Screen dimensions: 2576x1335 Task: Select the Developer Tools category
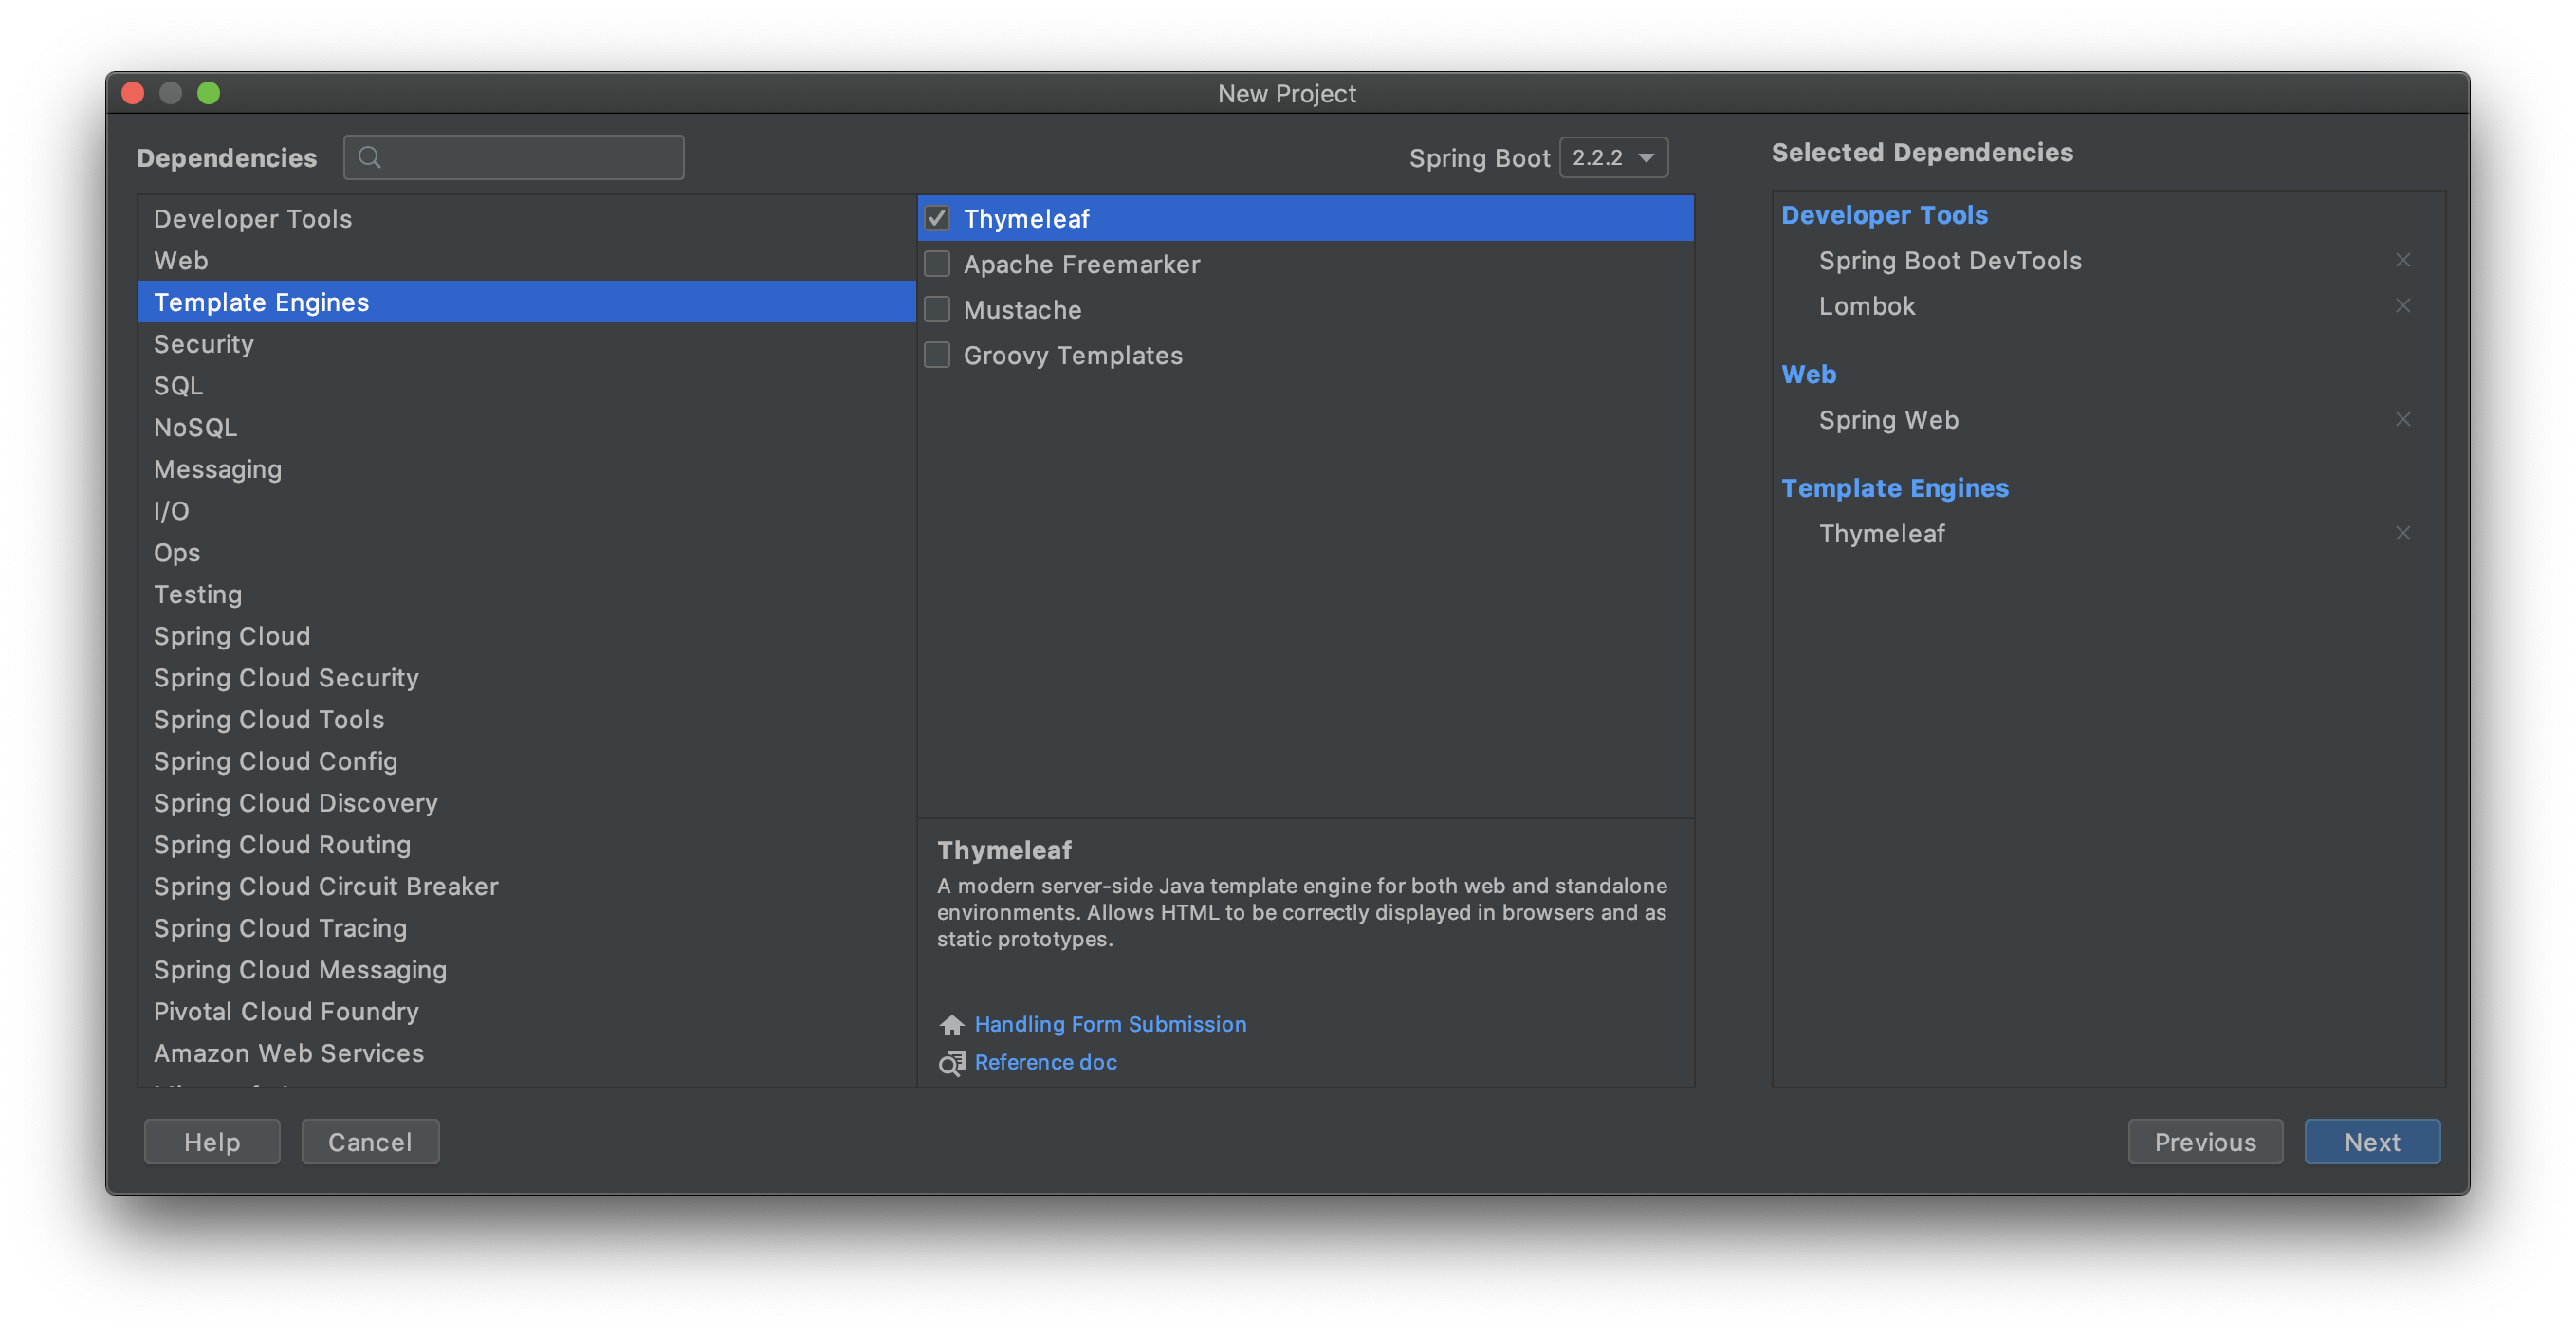click(253, 219)
